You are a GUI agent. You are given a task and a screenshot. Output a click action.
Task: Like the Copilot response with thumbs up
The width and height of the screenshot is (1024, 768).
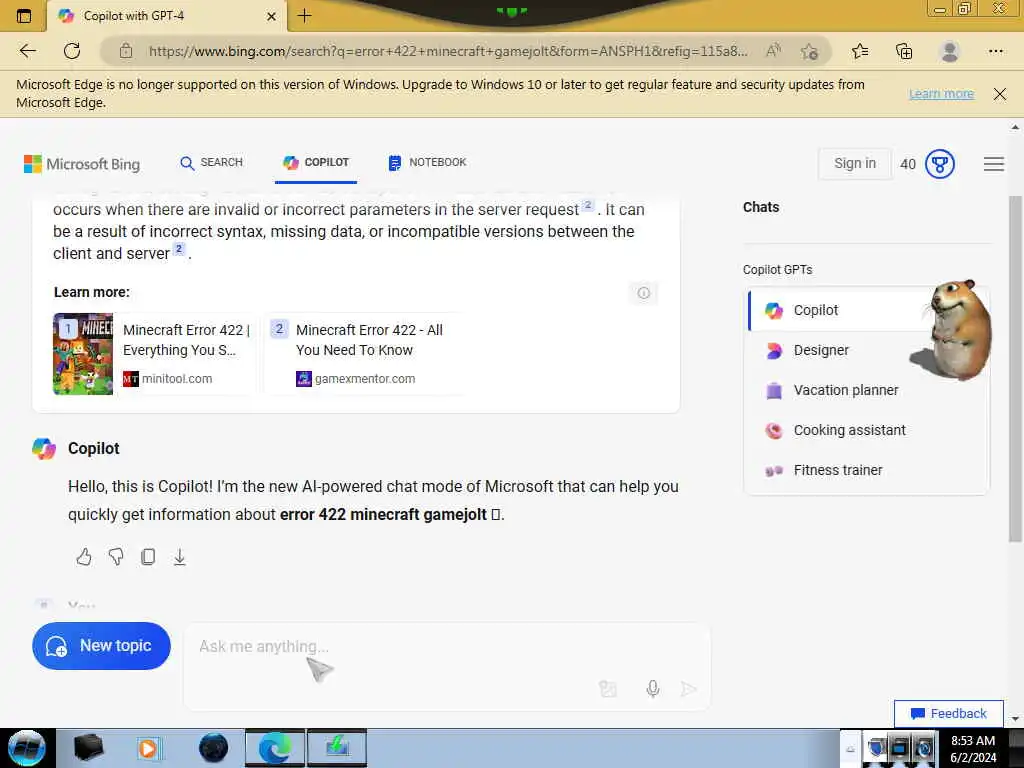84,557
